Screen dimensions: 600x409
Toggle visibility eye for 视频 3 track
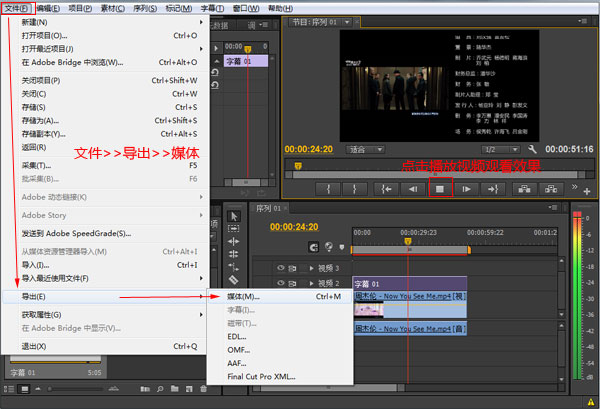pos(281,268)
